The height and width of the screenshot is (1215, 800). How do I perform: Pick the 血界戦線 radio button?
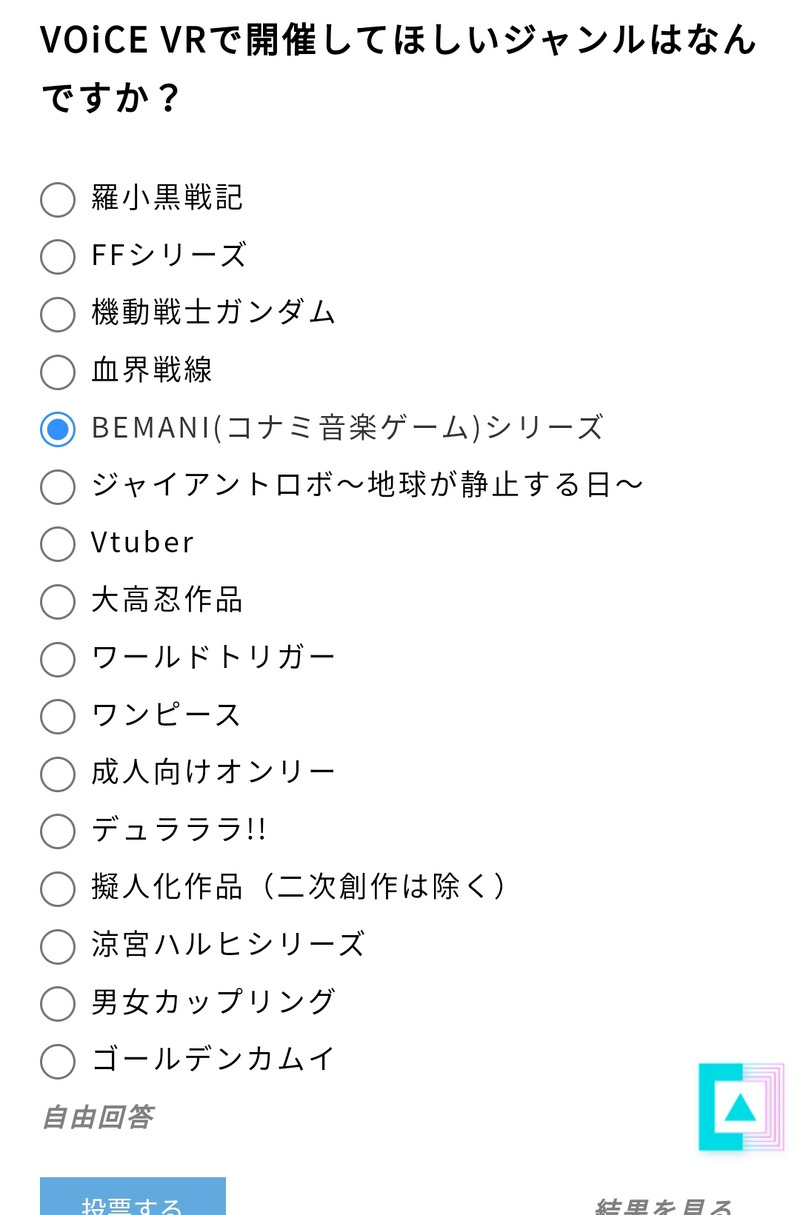pyautogui.click(x=58, y=372)
